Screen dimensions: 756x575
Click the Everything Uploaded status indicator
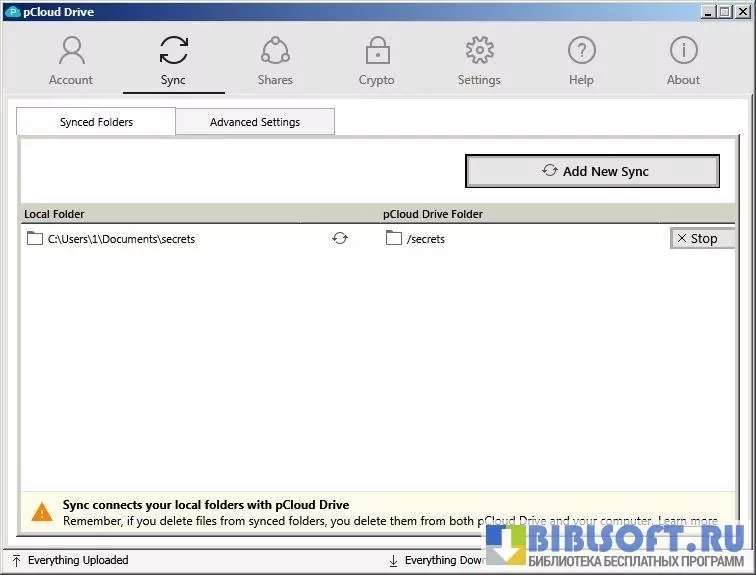pyautogui.click(x=77, y=560)
